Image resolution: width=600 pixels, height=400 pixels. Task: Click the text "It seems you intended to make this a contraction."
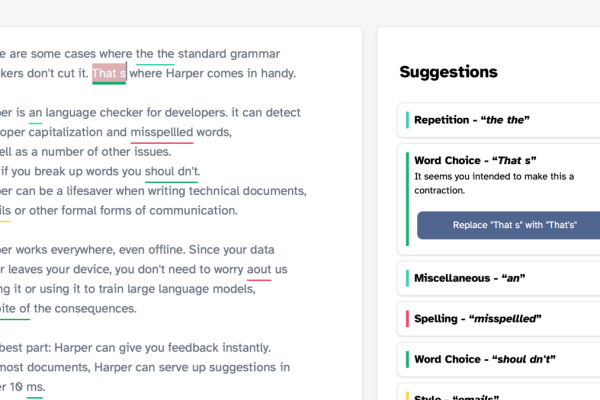click(x=494, y=183)
